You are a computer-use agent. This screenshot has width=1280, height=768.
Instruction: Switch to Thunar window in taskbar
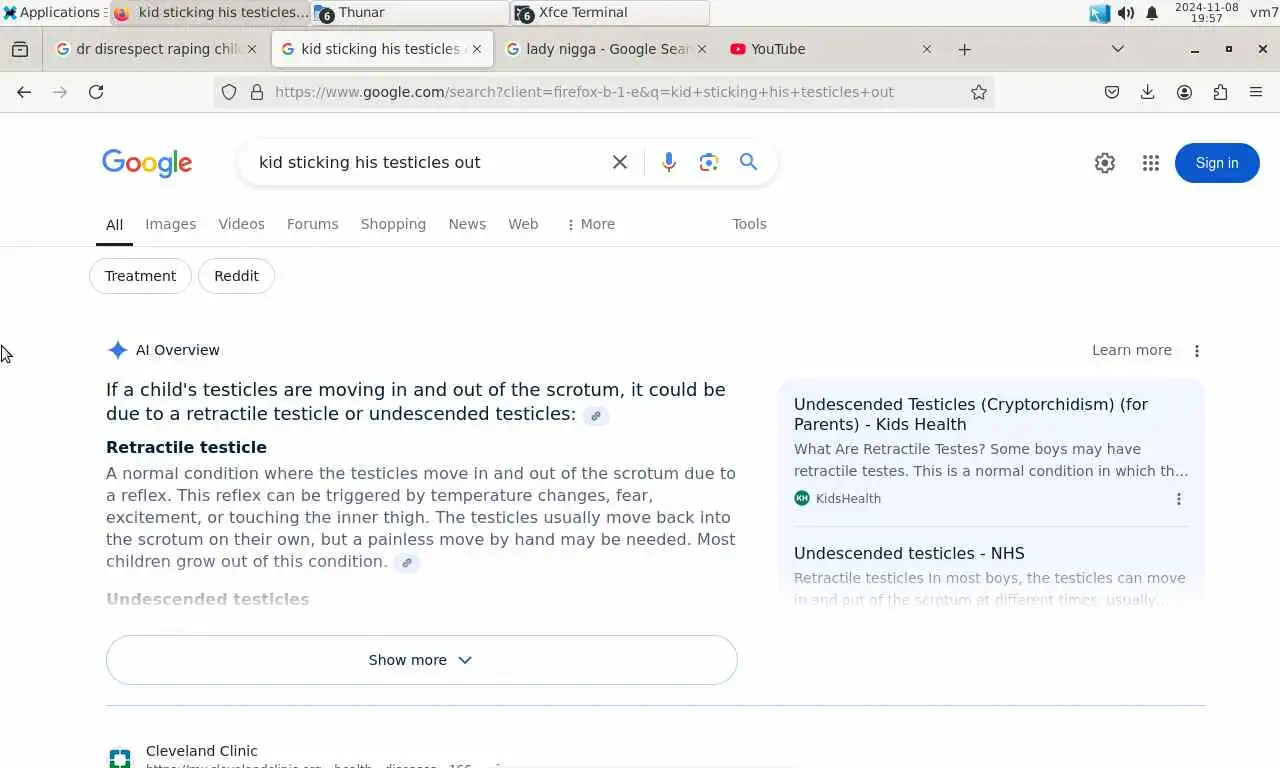pos(410,12)
